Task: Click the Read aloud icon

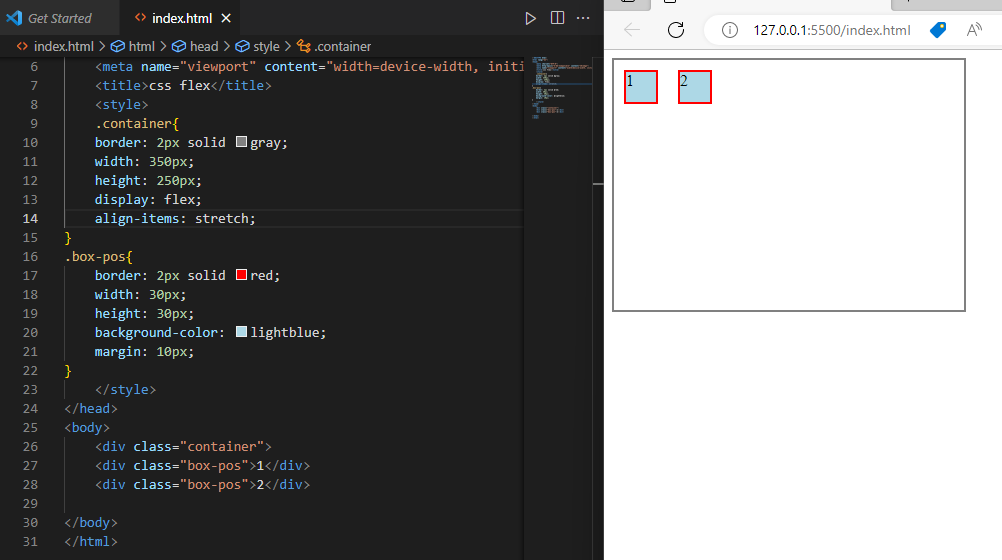Action: [x=974, y=30]
